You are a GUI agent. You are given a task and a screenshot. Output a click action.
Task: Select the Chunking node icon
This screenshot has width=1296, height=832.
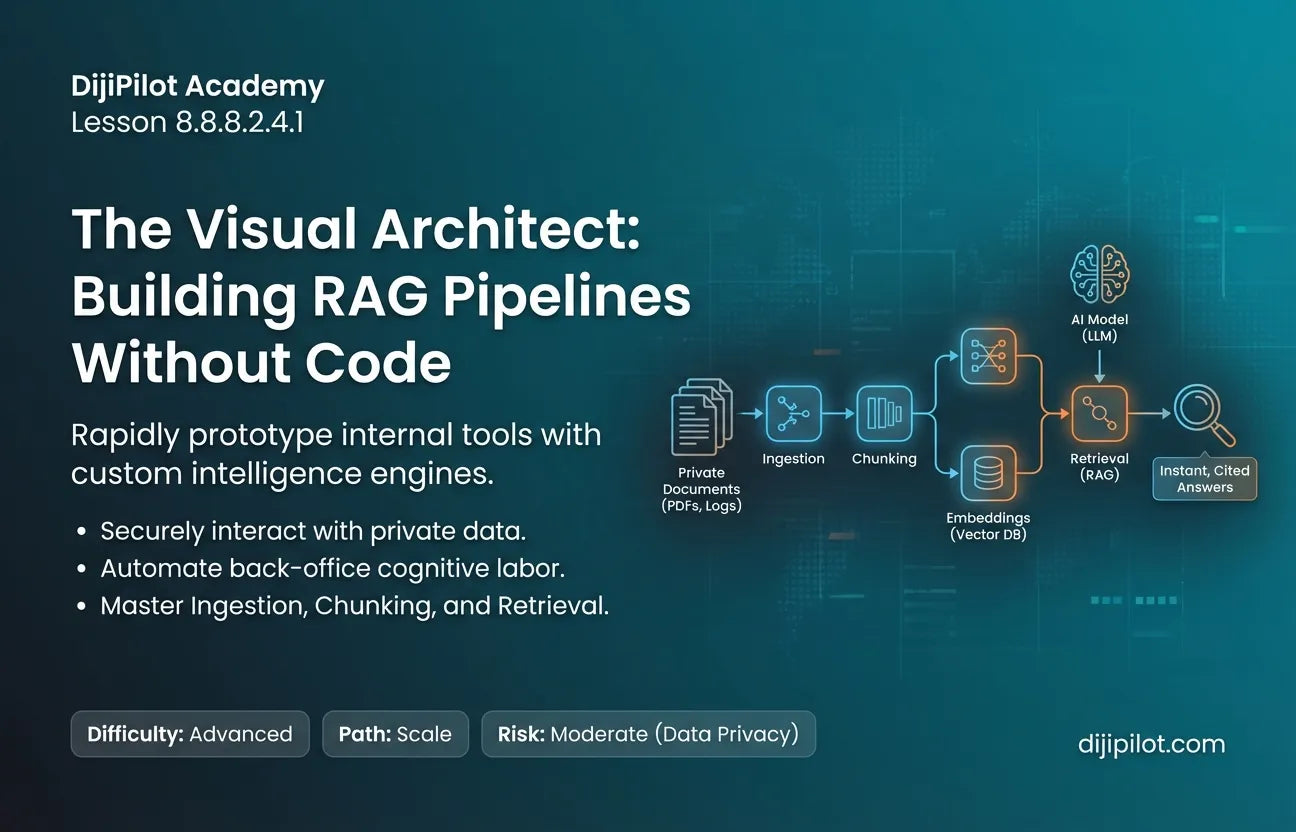884,414
